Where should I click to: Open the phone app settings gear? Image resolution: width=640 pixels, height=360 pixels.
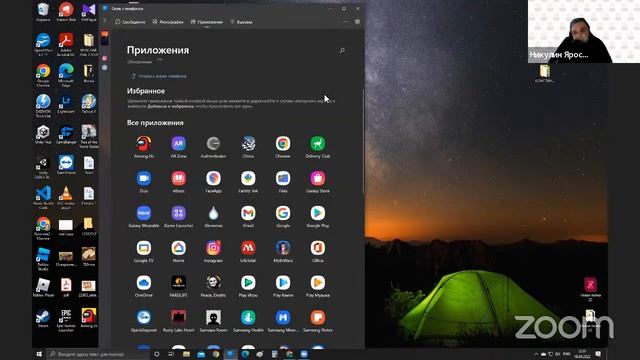click(x=358, y=22)
